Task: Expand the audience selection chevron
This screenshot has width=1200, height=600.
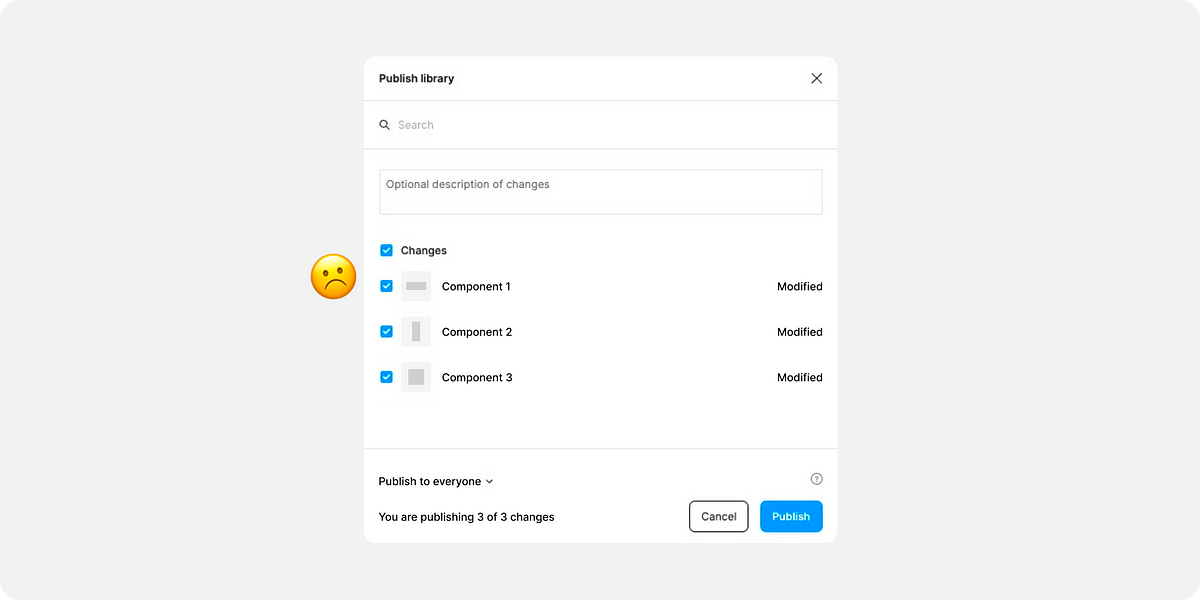Action: pos(489,481)
